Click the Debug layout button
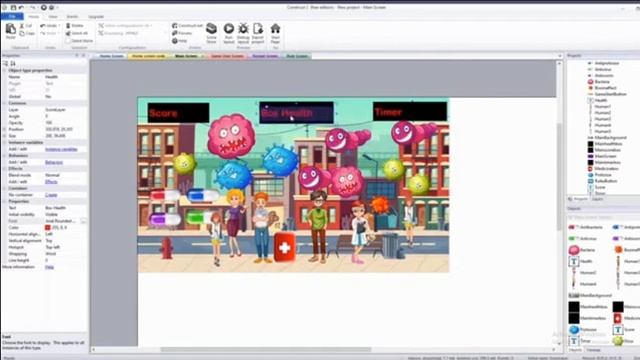Viewport: 640px width, 360px height. click(243, 33)
